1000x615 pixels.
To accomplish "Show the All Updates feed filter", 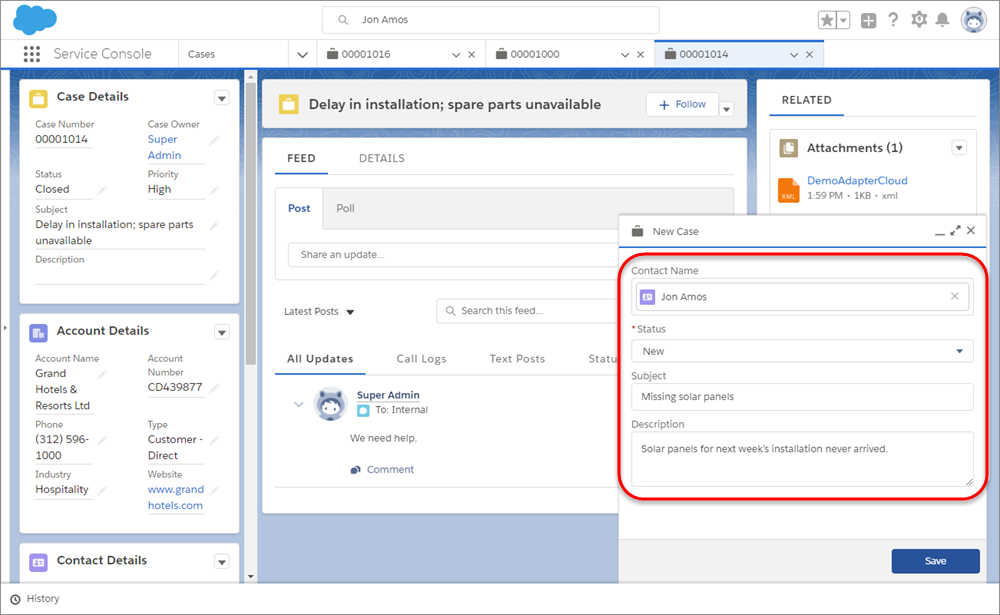I will coord(320,359).
